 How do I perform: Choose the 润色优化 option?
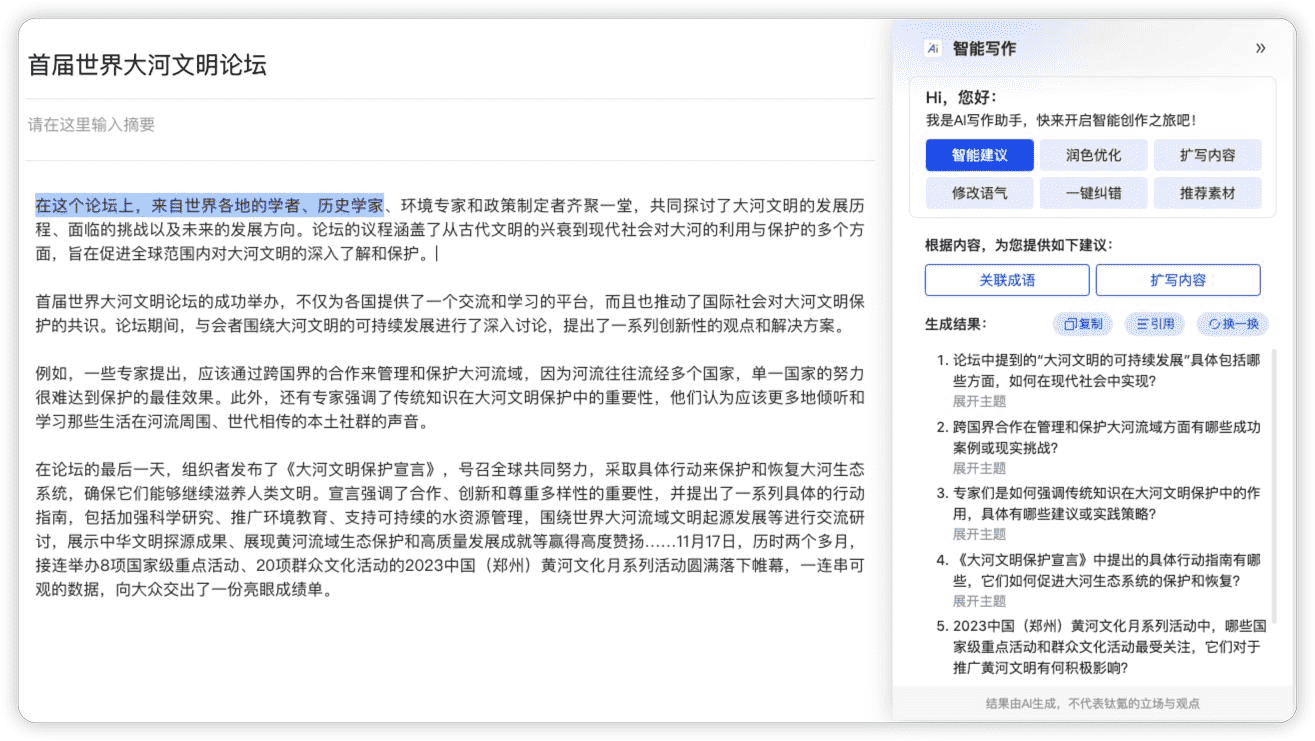point(1093,155)
